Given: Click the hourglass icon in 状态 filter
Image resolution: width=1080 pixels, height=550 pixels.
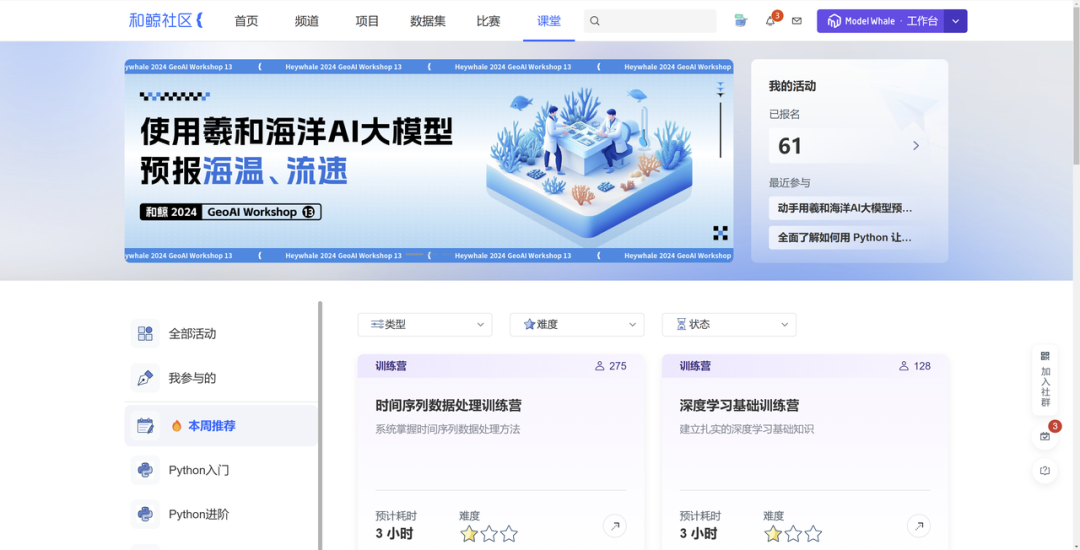Looking at the screenshot, I should click(x=681, y=324).
